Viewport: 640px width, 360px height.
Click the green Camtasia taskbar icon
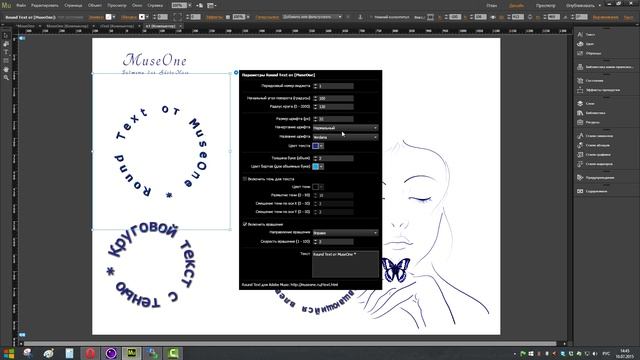click(173, 353)
